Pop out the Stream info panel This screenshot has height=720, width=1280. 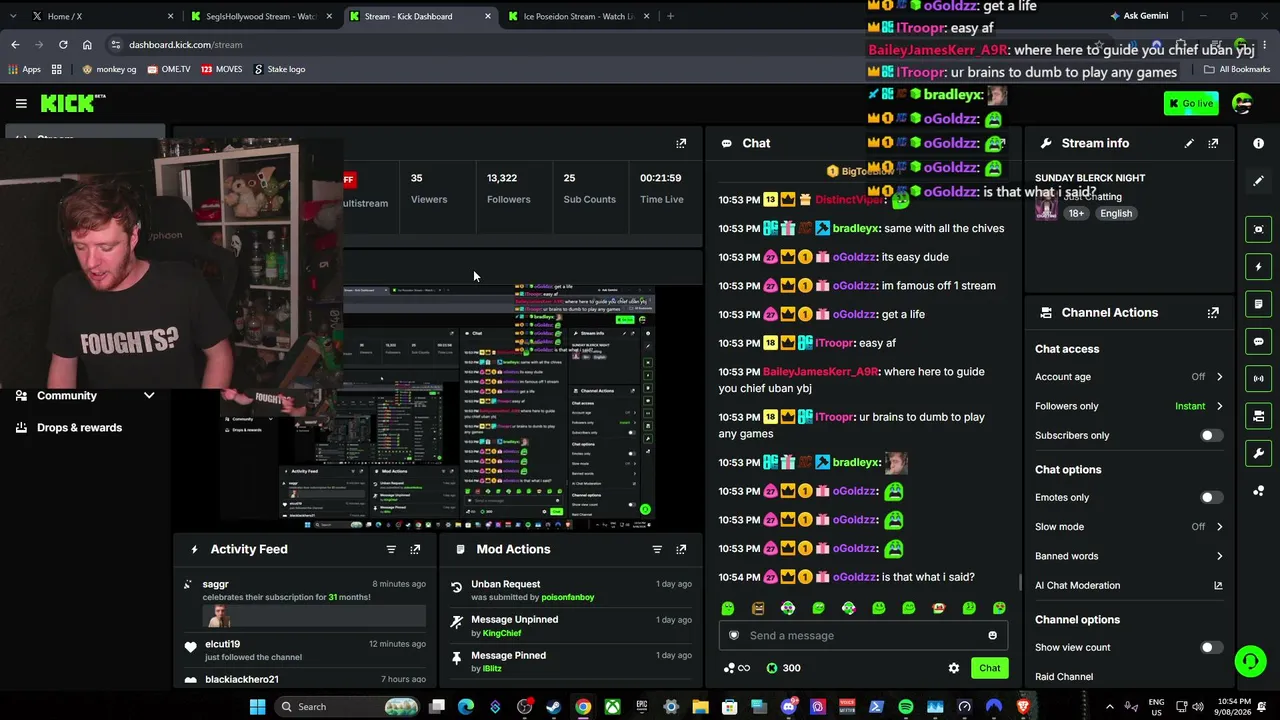coord(1213,143)
